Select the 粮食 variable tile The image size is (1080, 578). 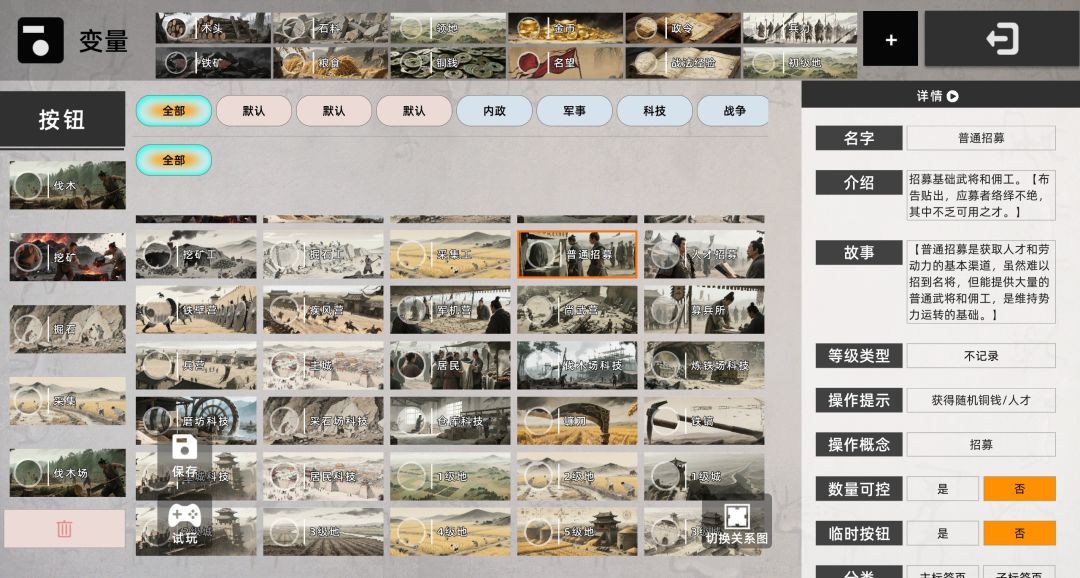(331, 63)
